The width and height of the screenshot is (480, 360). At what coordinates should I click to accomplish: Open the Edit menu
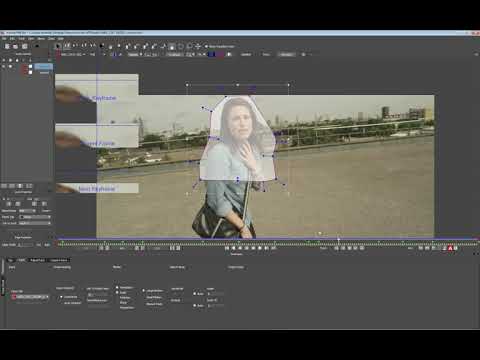[x=12, y=39]
